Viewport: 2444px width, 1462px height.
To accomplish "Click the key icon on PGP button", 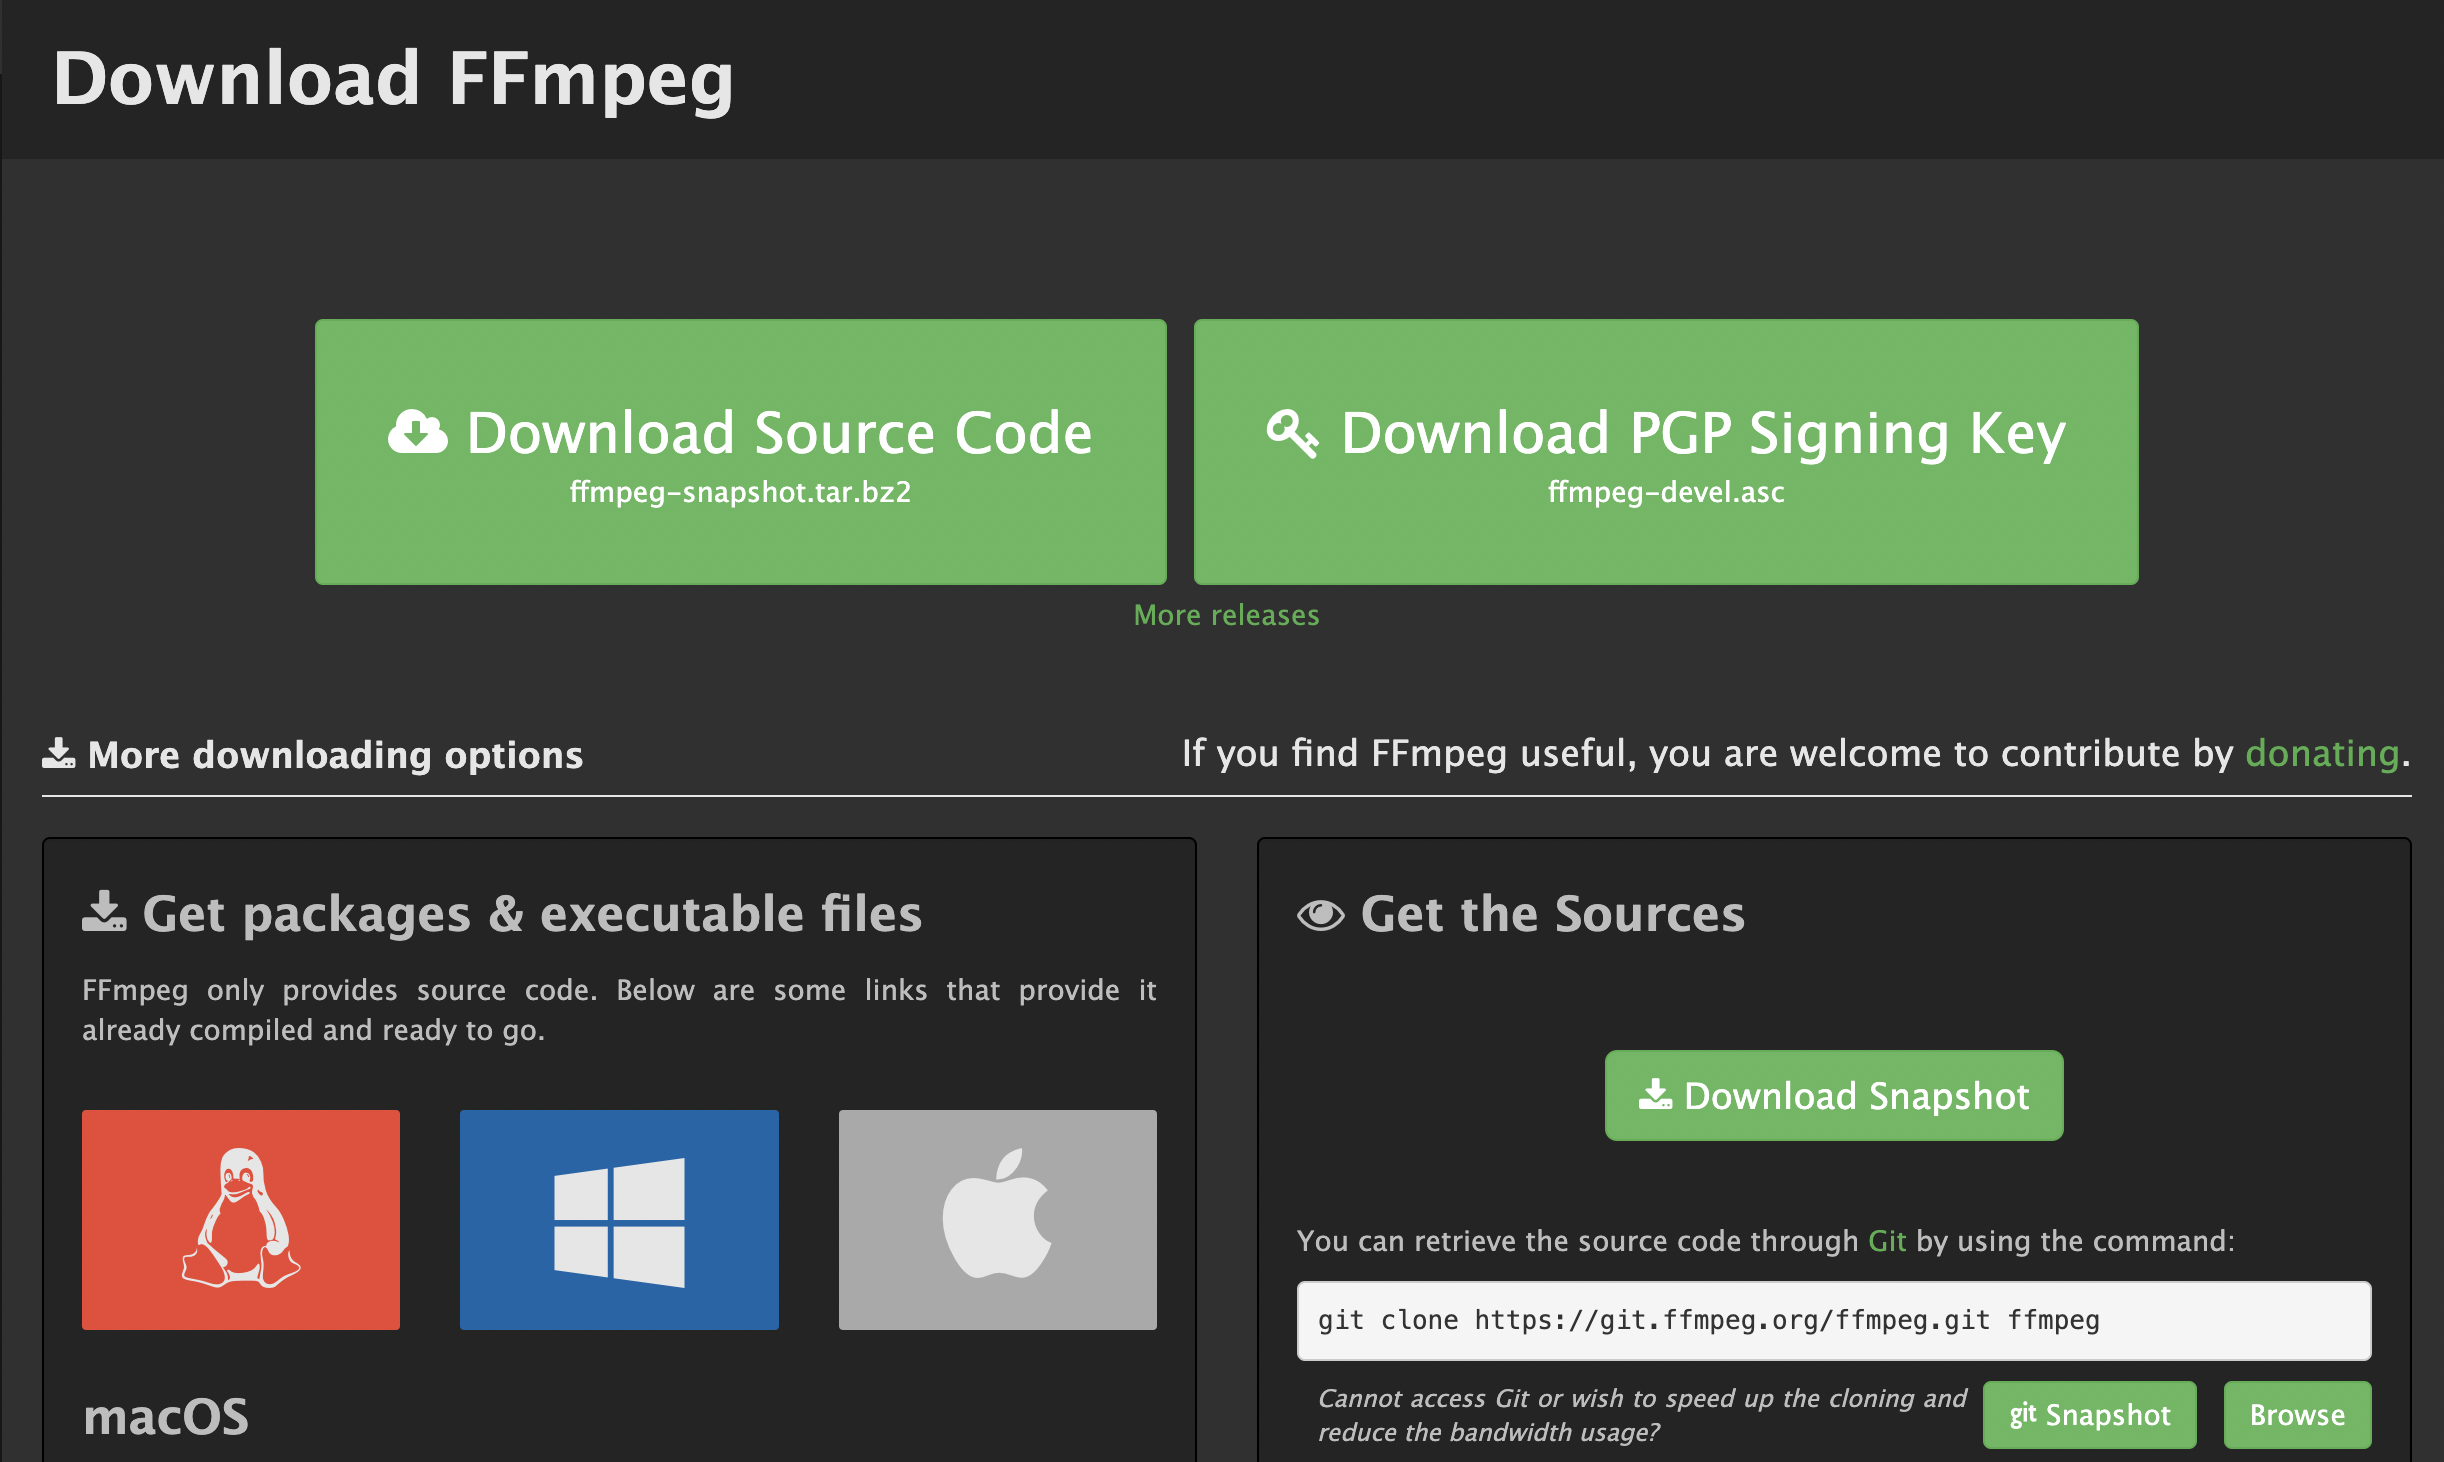I will pyautogui.click(x=1293, y=434).
